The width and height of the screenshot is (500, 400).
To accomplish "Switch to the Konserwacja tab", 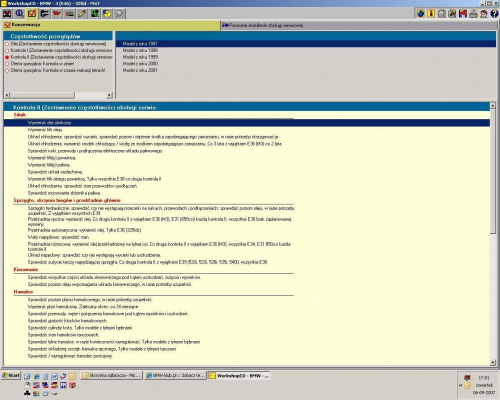I will pos(111,25).
